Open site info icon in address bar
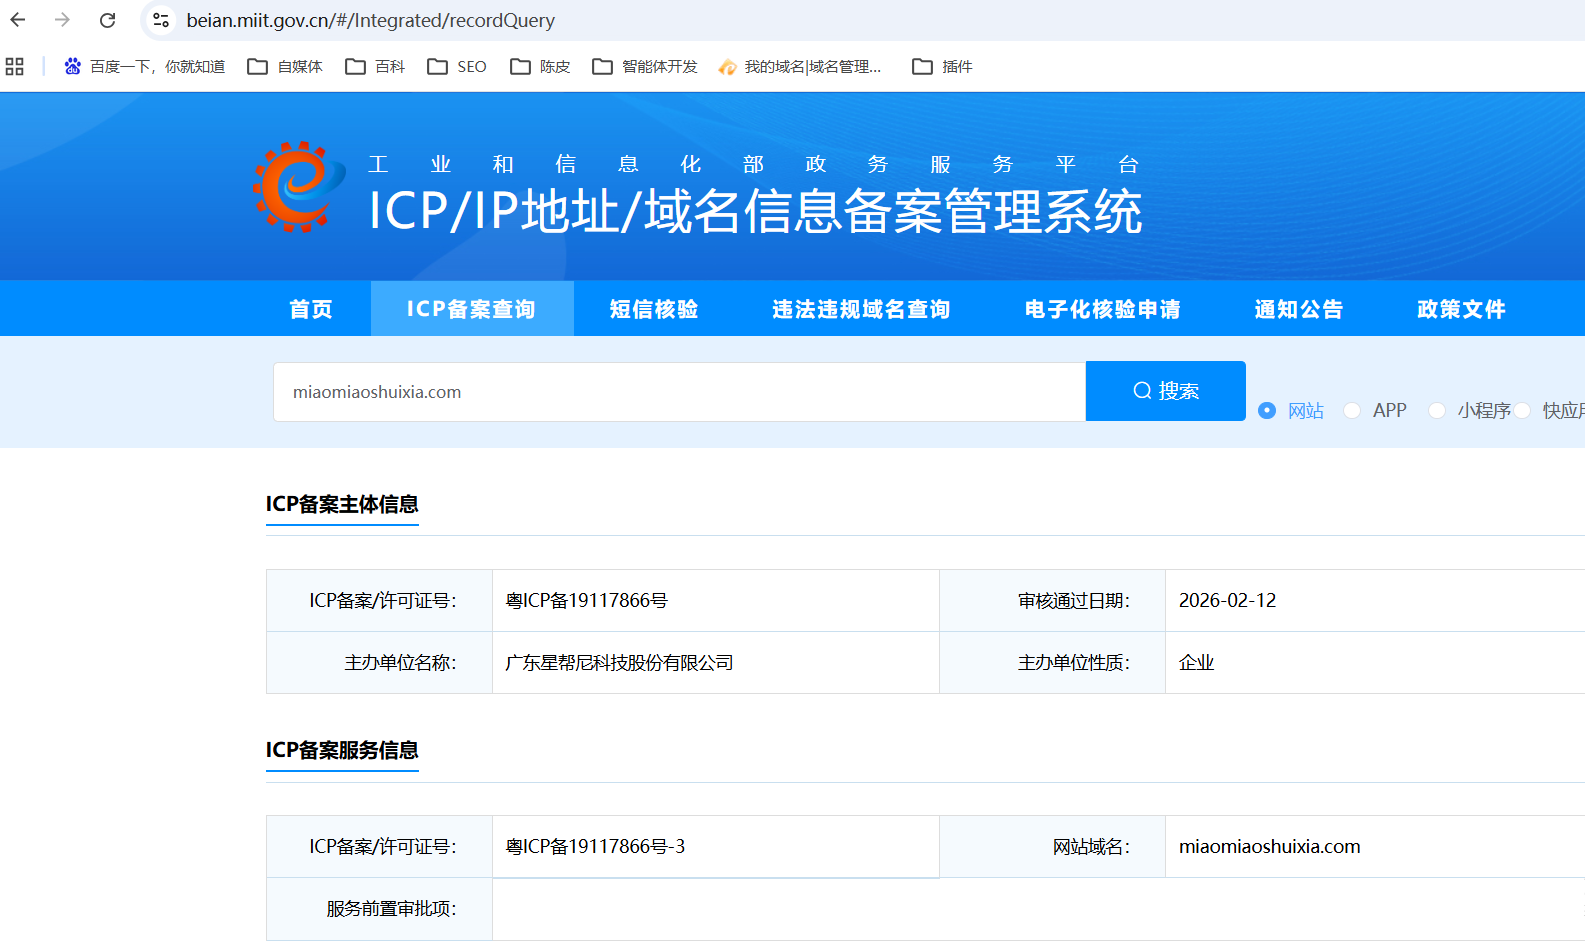This screenshot has width=1585, height=941. click(160, 20)
